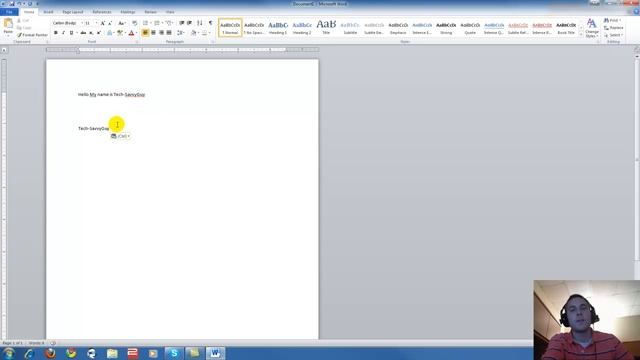Toggle Italic formatting
The width and height of the screenshot is (640, 360).
63,33
